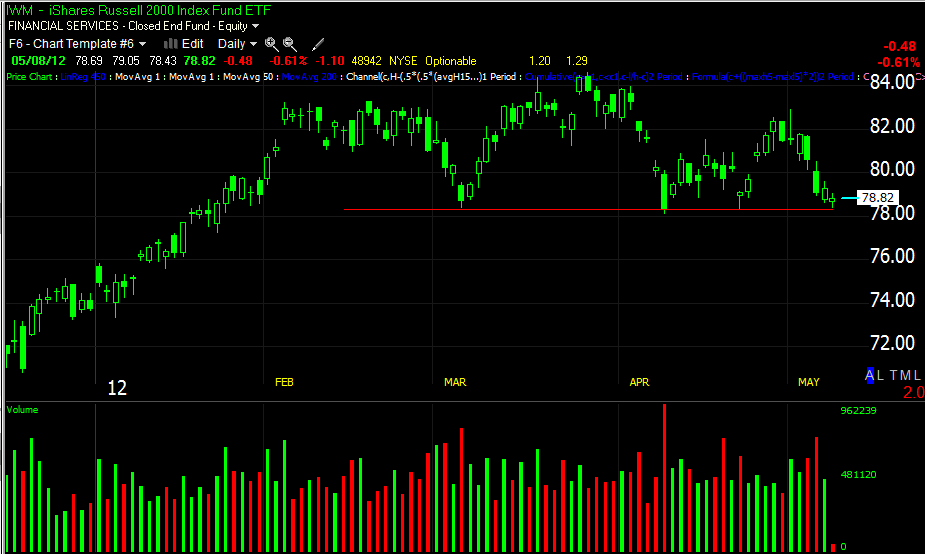Image resolution: width=925 pixels, height=554 pixels.
Task: Click the yellow 1.29 value
Action: [576, 61]
